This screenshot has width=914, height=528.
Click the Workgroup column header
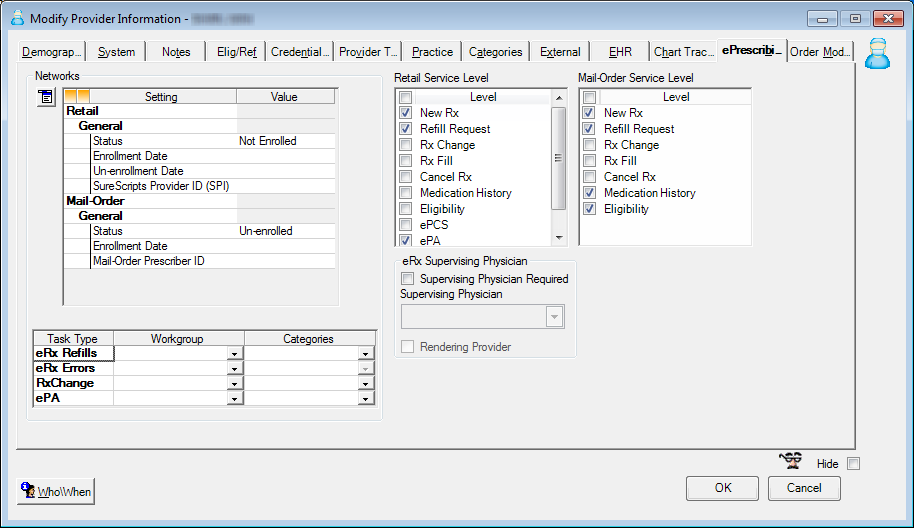pos(178,339)
